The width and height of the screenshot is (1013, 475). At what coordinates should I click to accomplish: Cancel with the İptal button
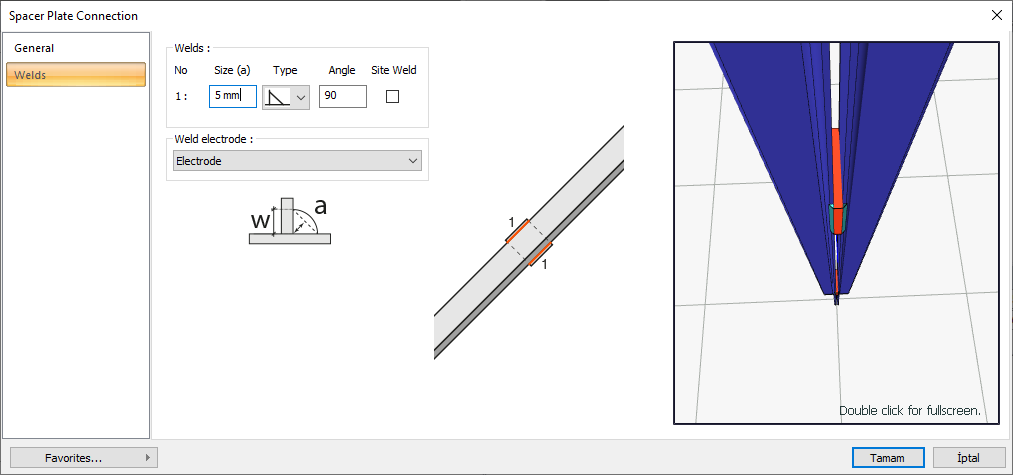pos(969,458)
